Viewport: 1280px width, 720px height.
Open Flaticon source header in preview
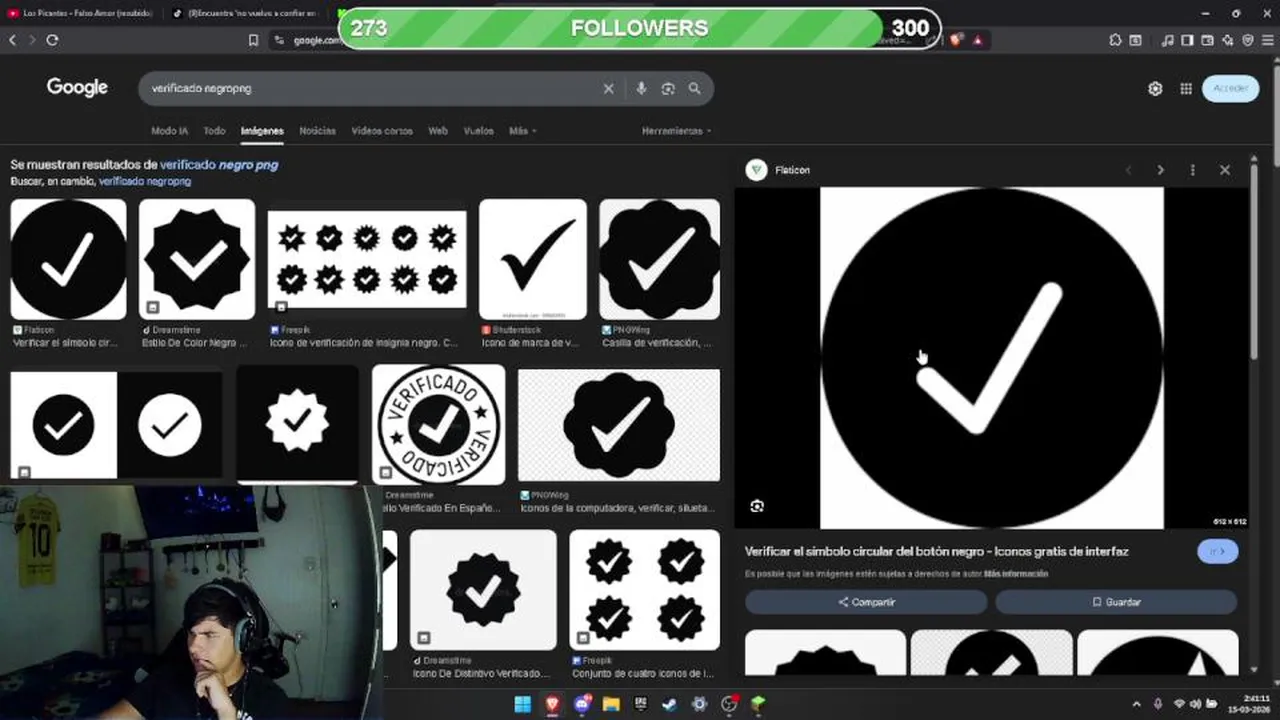[778, 170]
